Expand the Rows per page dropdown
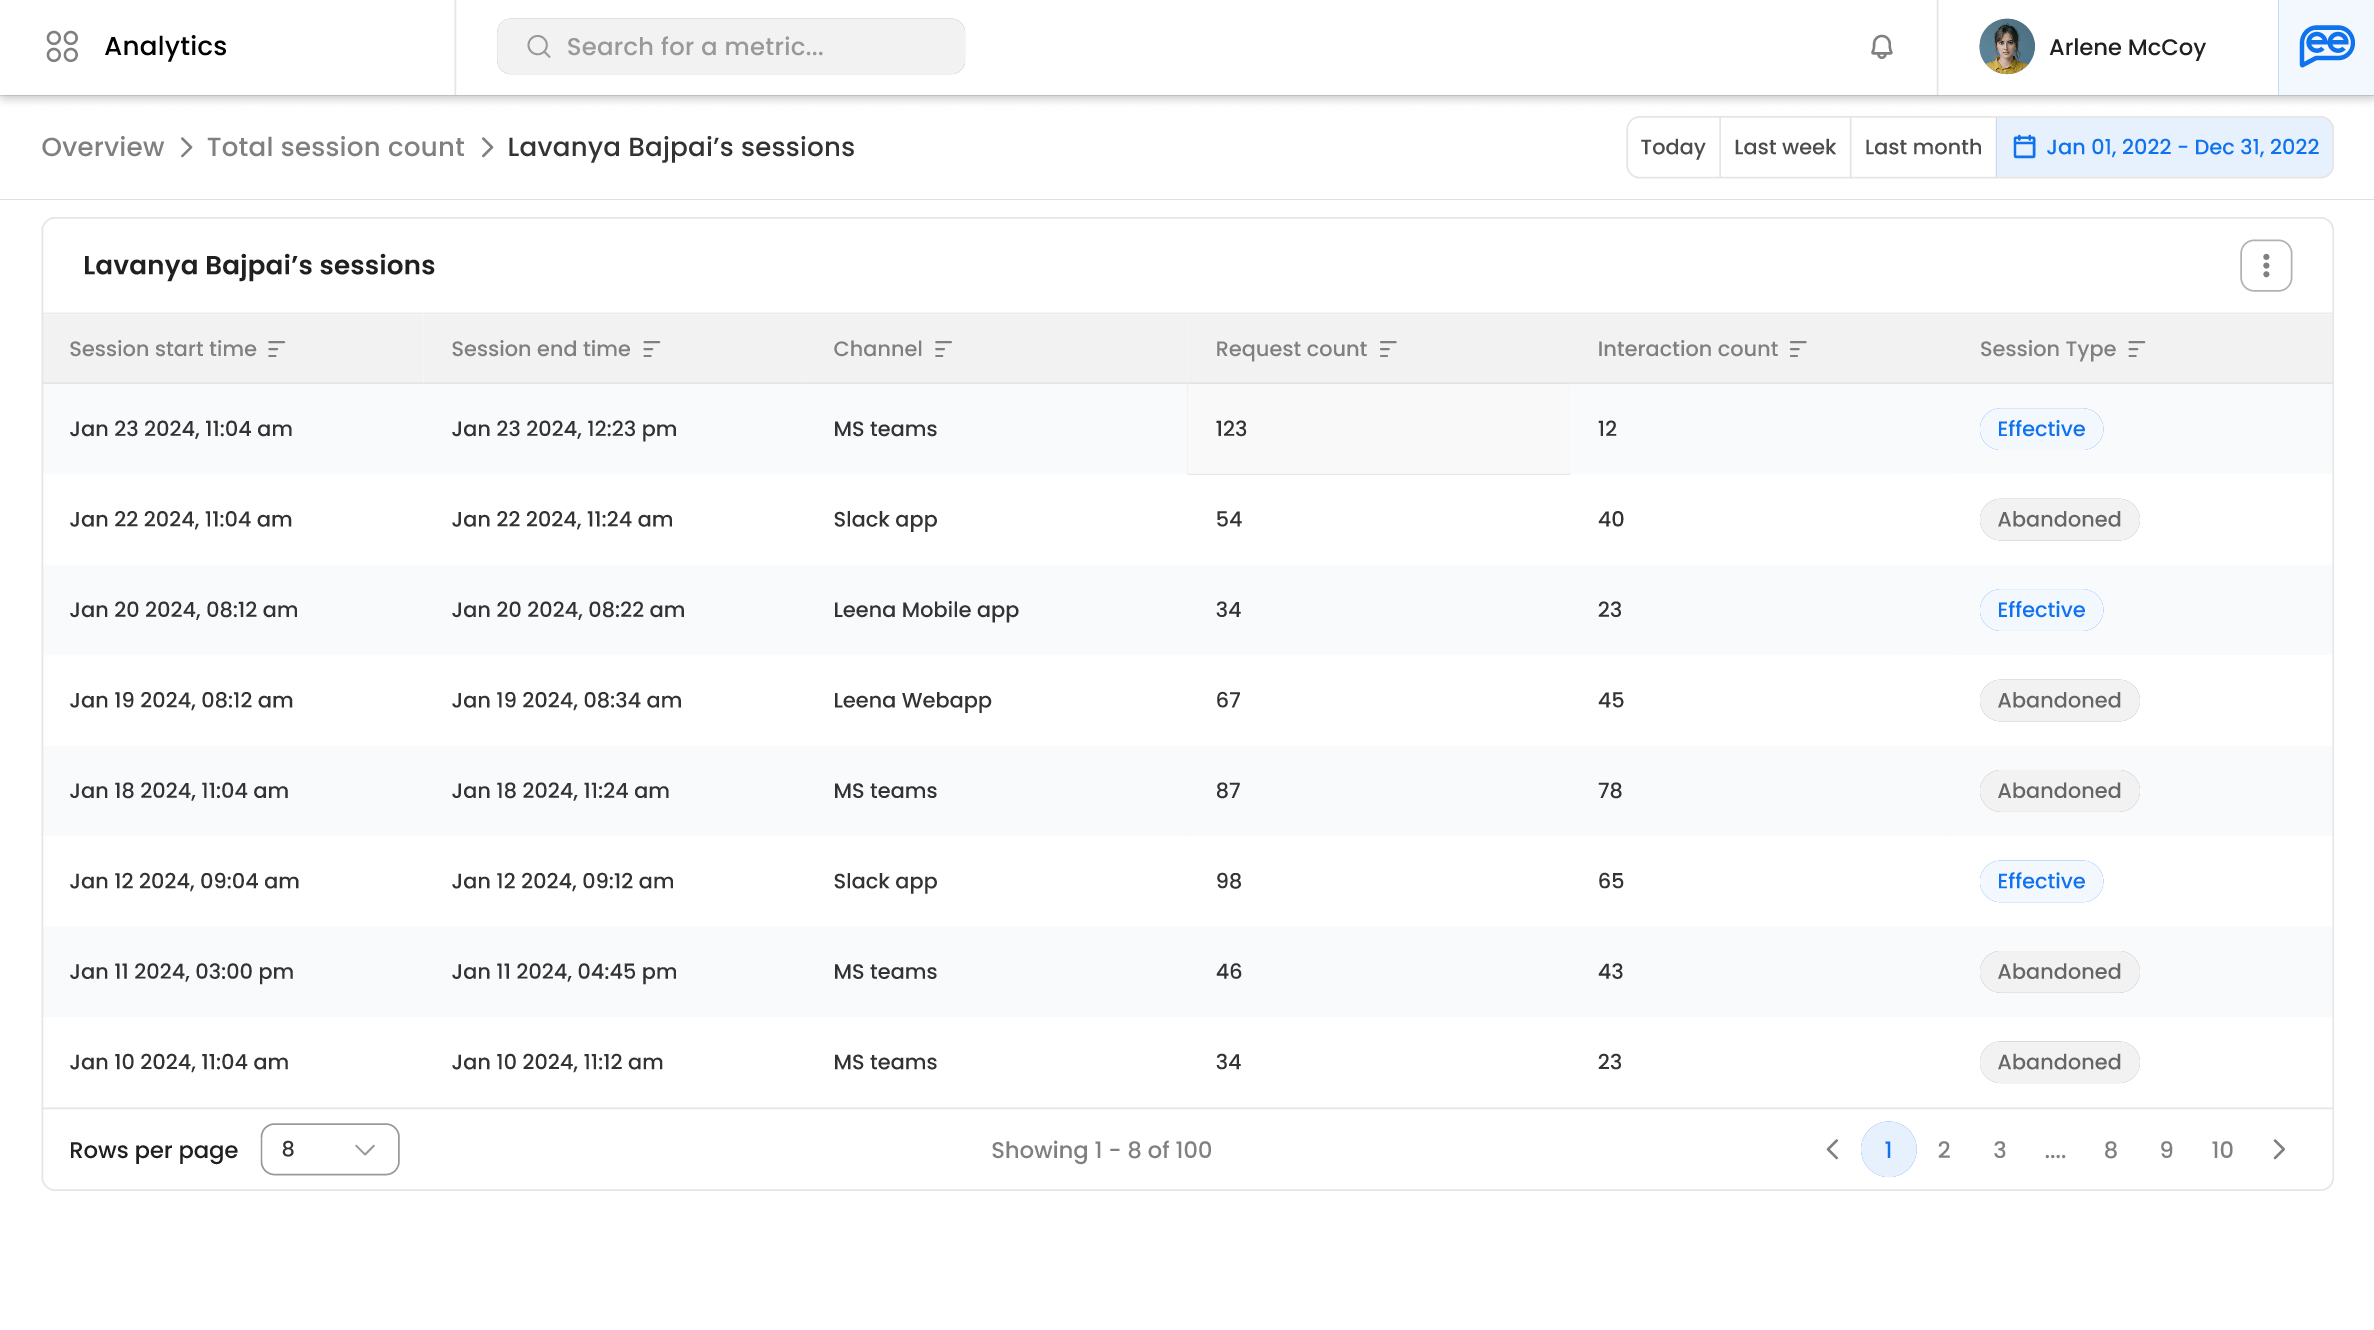This screenshot has width=2374, height=1330. (x=330, y=1150)
